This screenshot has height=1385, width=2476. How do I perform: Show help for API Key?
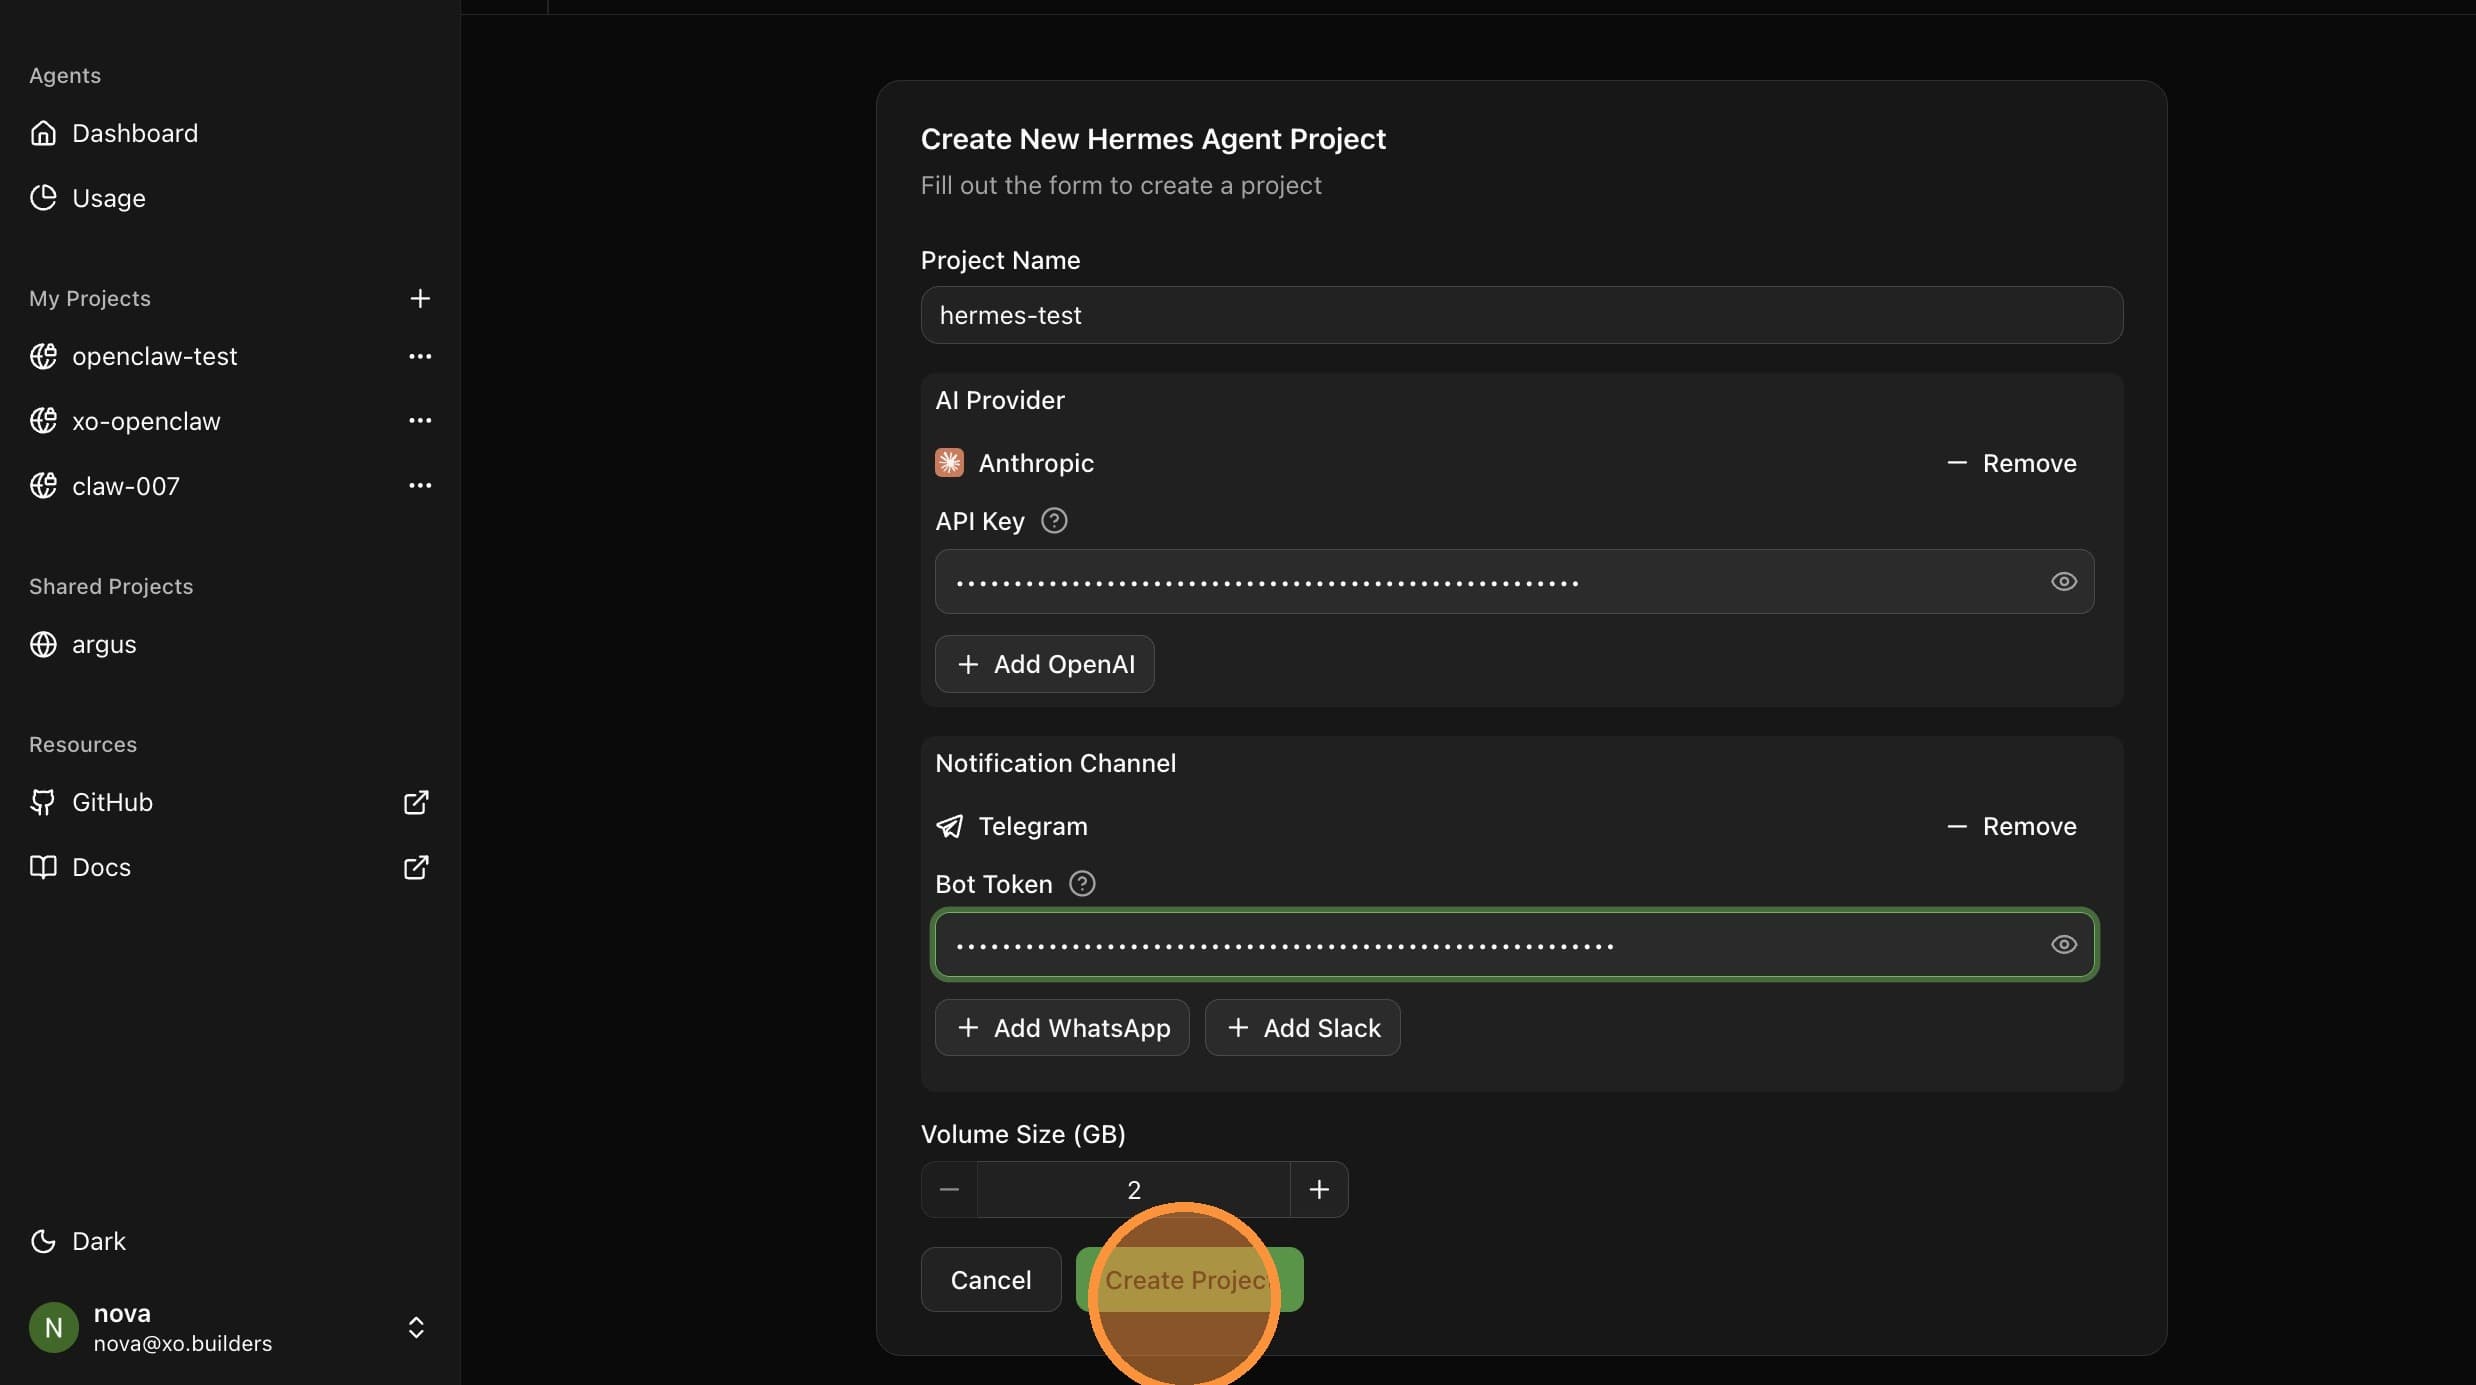(x=1054, y=521)
